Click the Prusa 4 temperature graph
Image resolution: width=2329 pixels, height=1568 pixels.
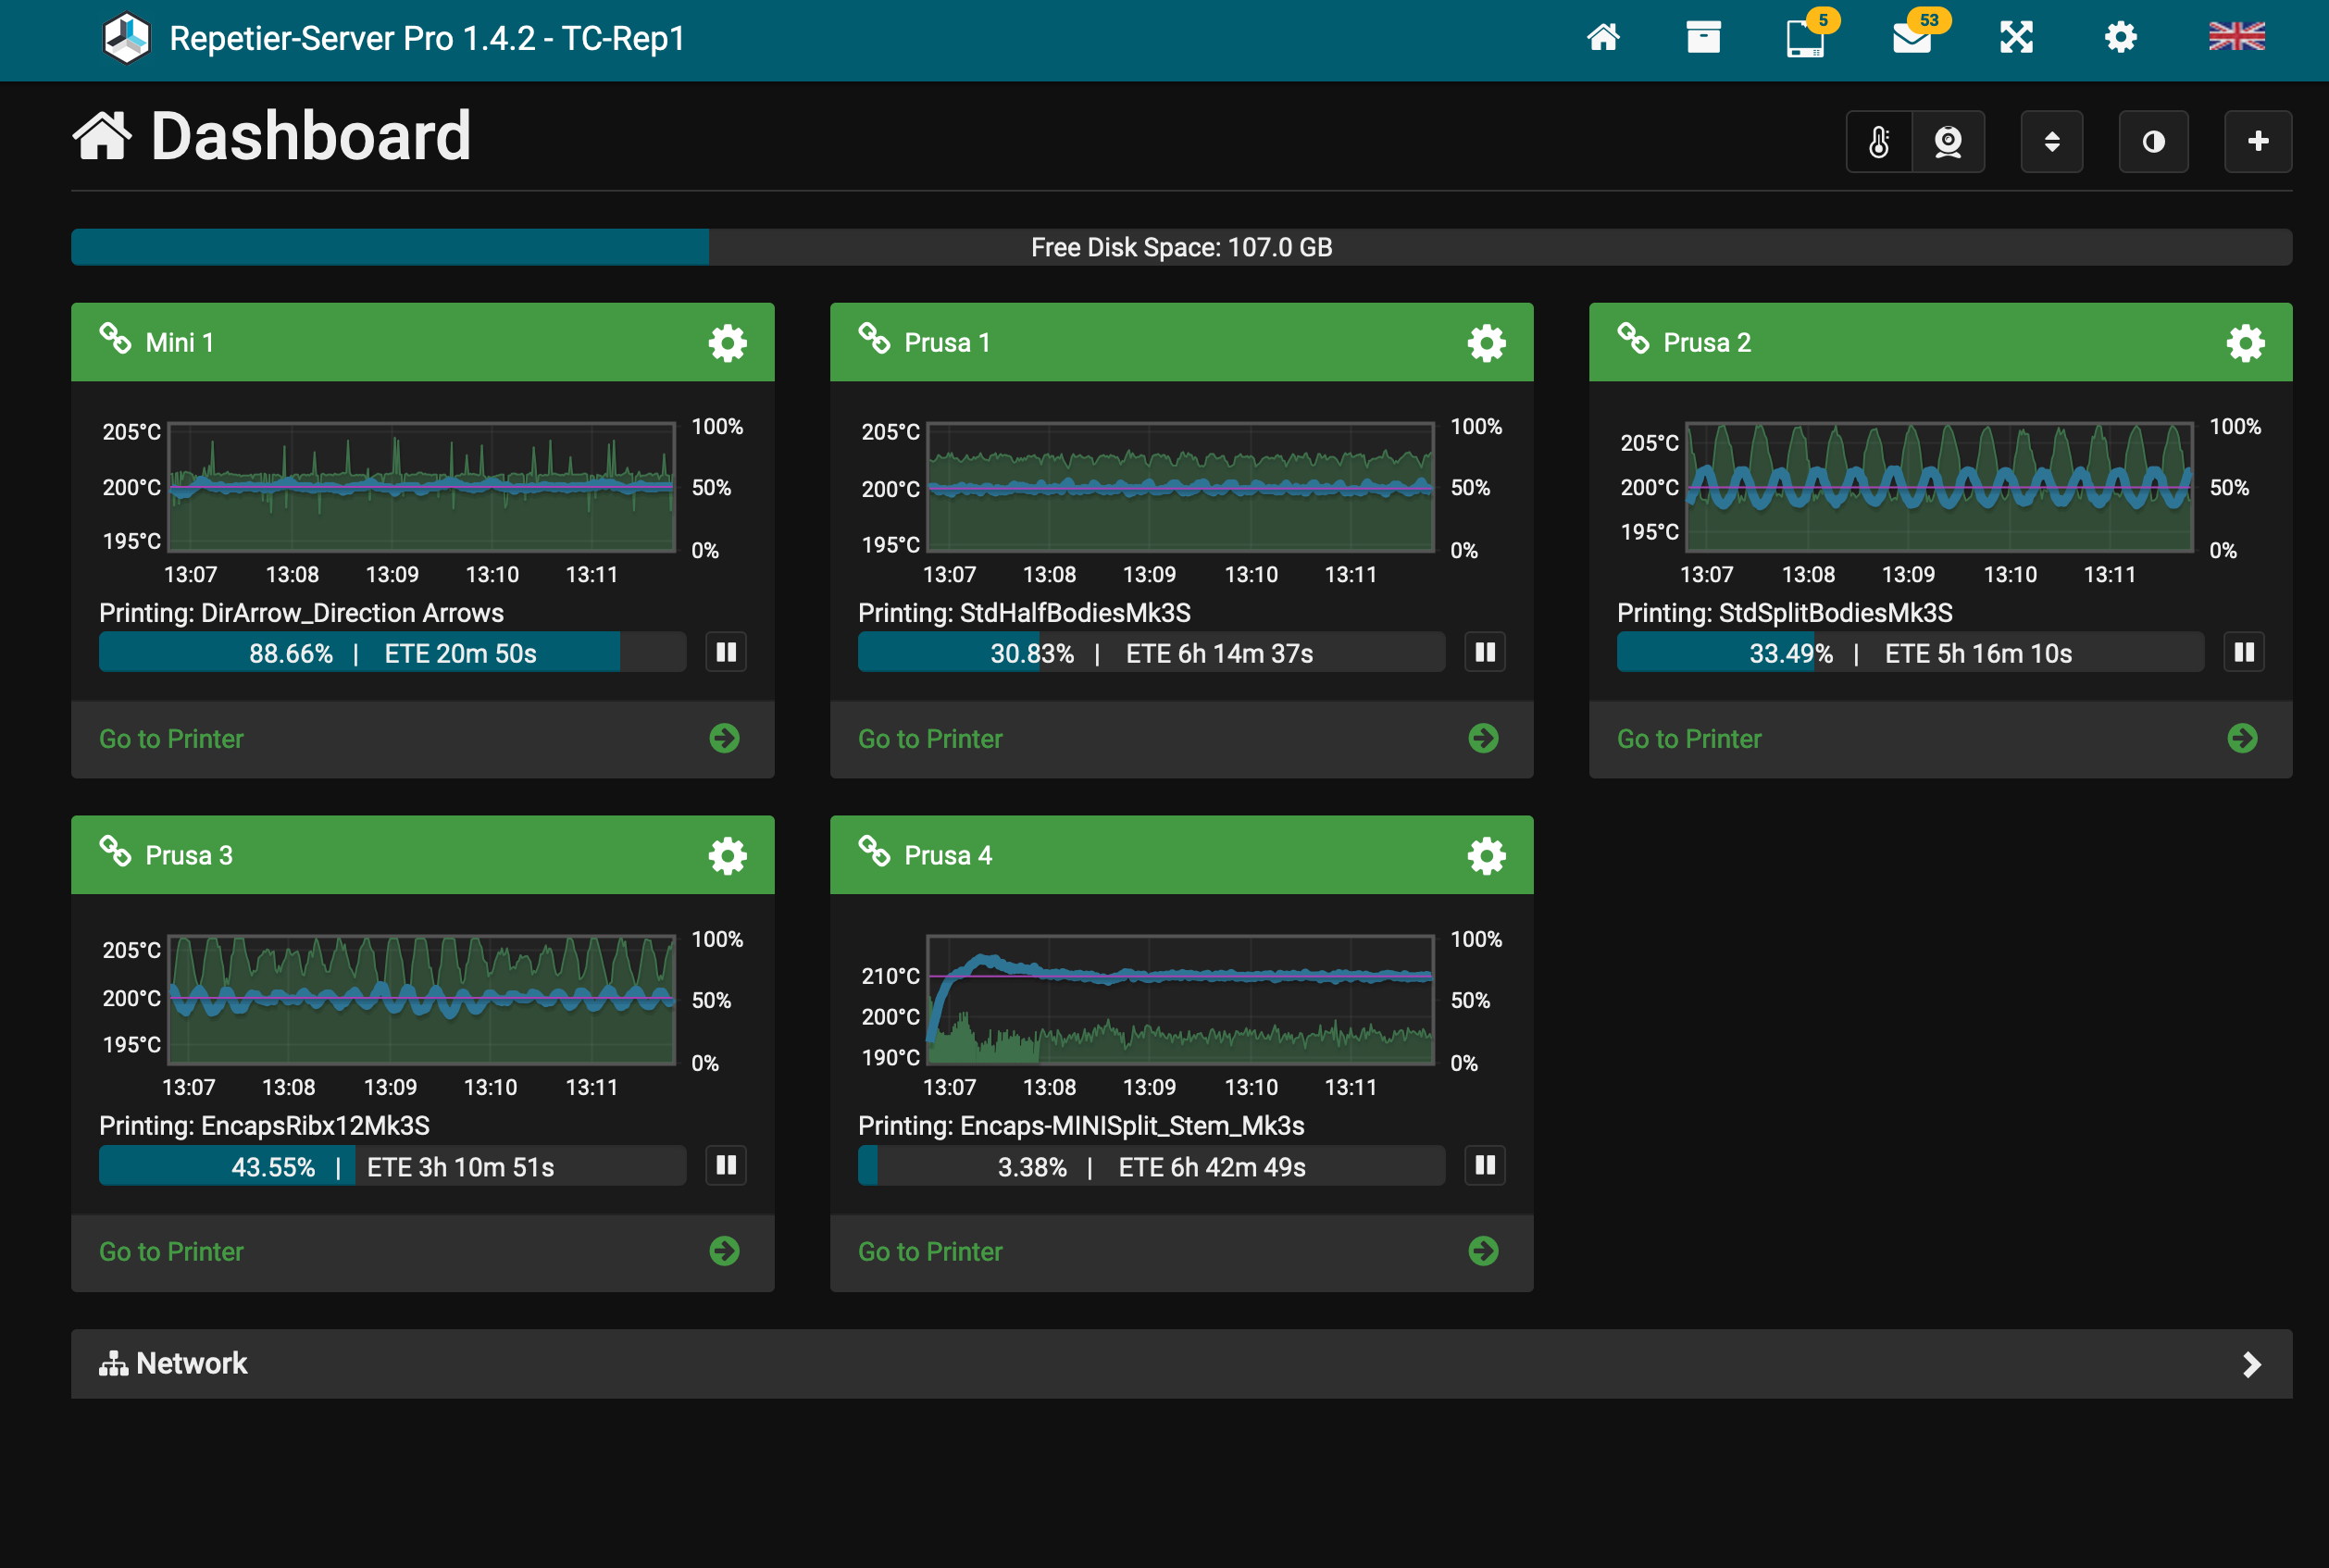1180,1000
